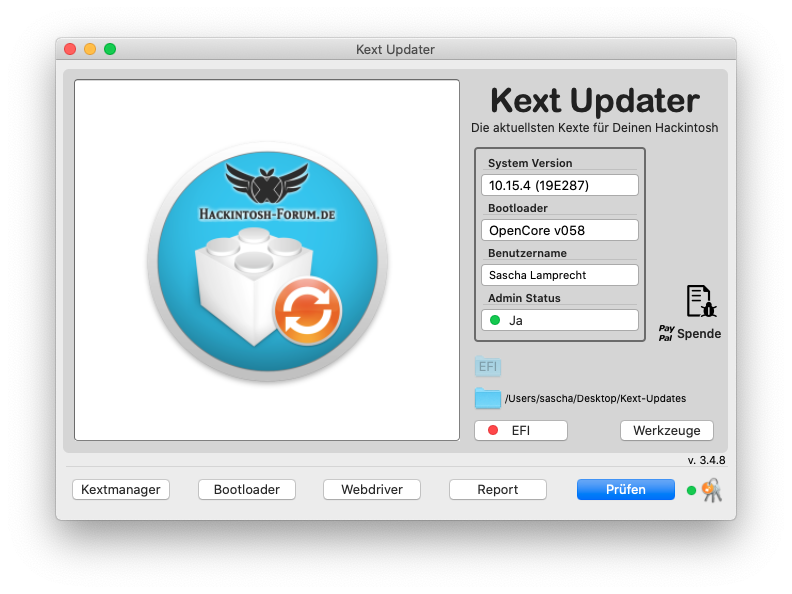Click the keychain keys icon
The image size is (792, 594).
pyautogui.click(x=712, y=490)
